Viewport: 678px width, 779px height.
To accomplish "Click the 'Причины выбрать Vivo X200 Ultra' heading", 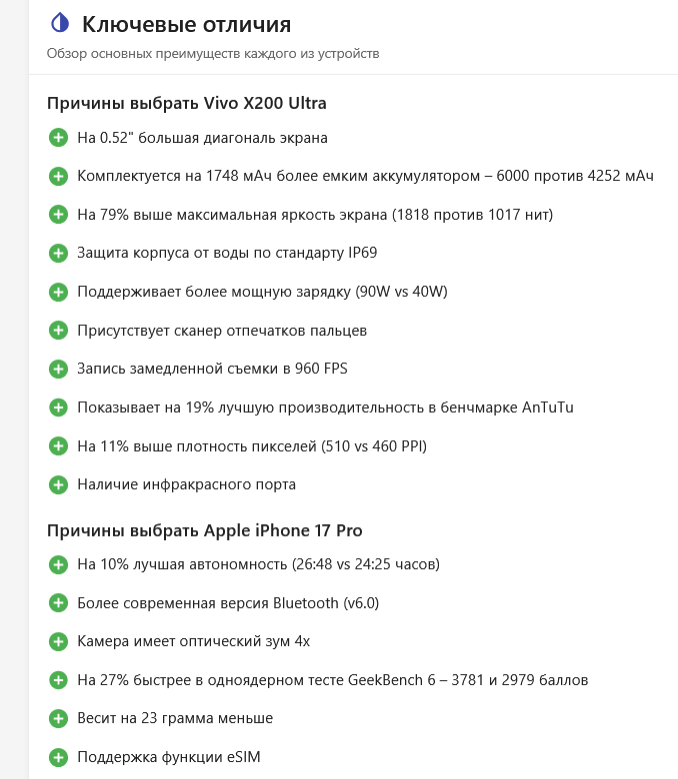I will coord(187,103).
